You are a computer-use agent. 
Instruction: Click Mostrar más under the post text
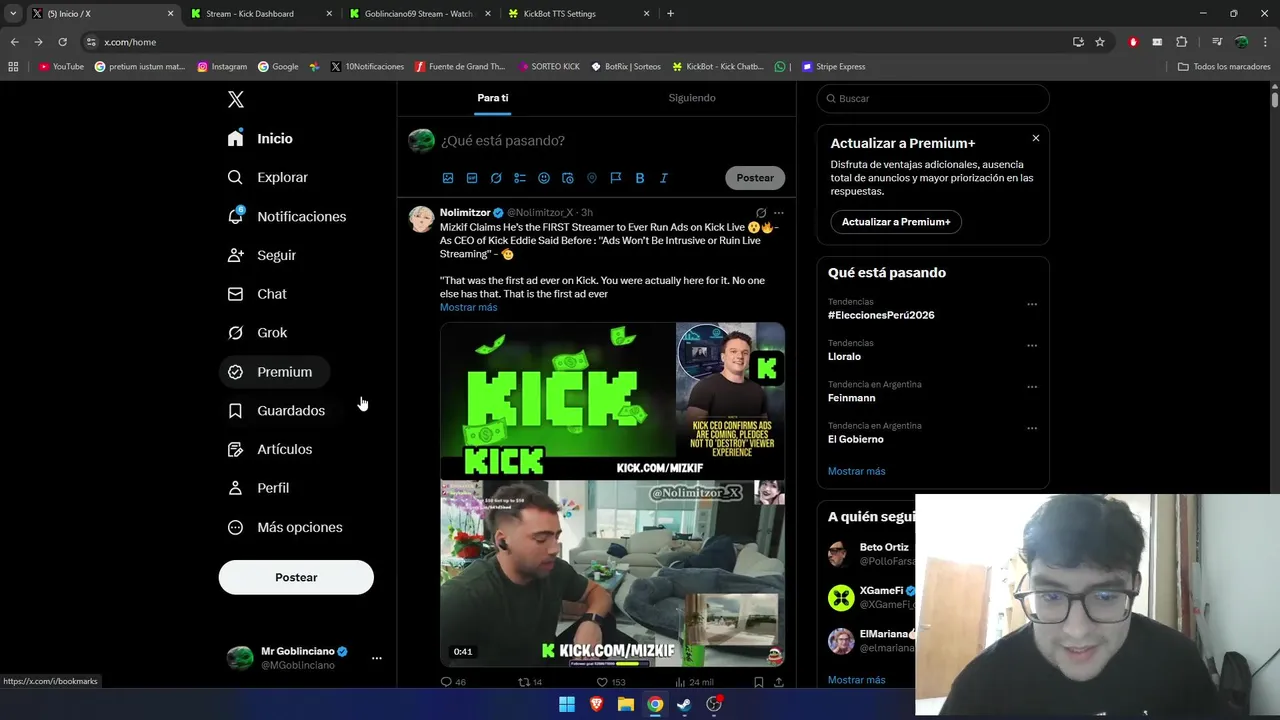(x=468, y=307)
